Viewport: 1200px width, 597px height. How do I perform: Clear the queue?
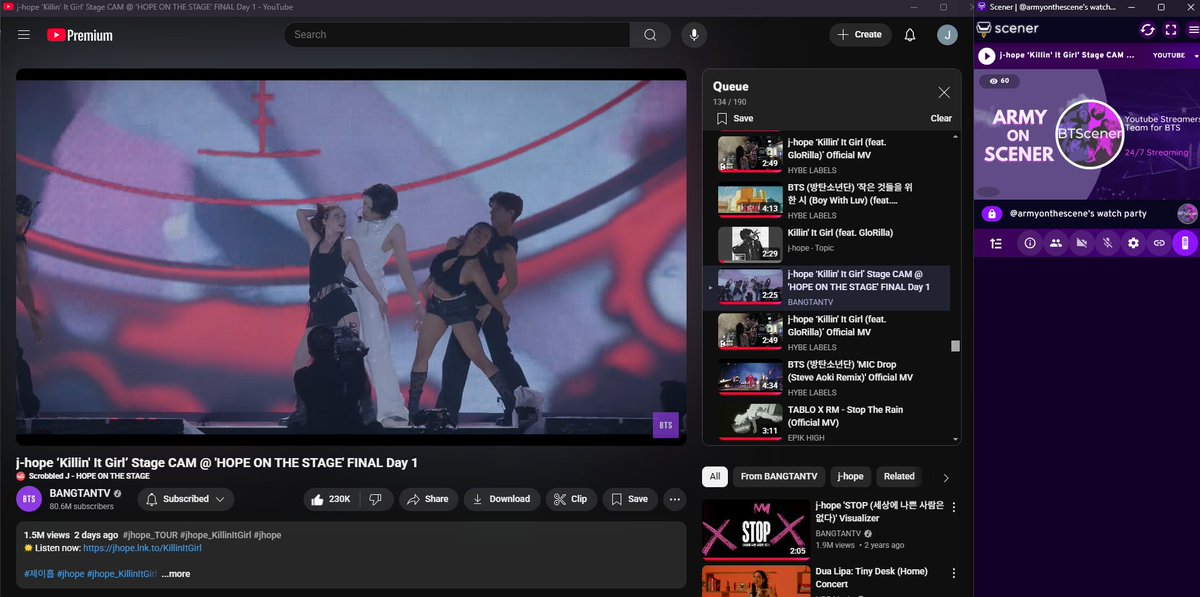[941, 118]
